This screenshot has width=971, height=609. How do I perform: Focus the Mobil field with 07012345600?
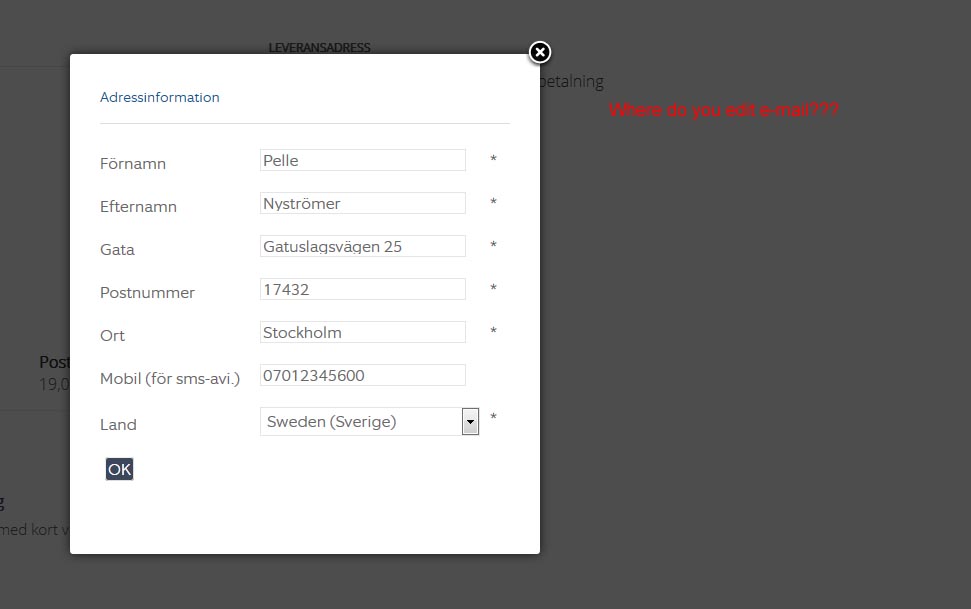[363, 375]
